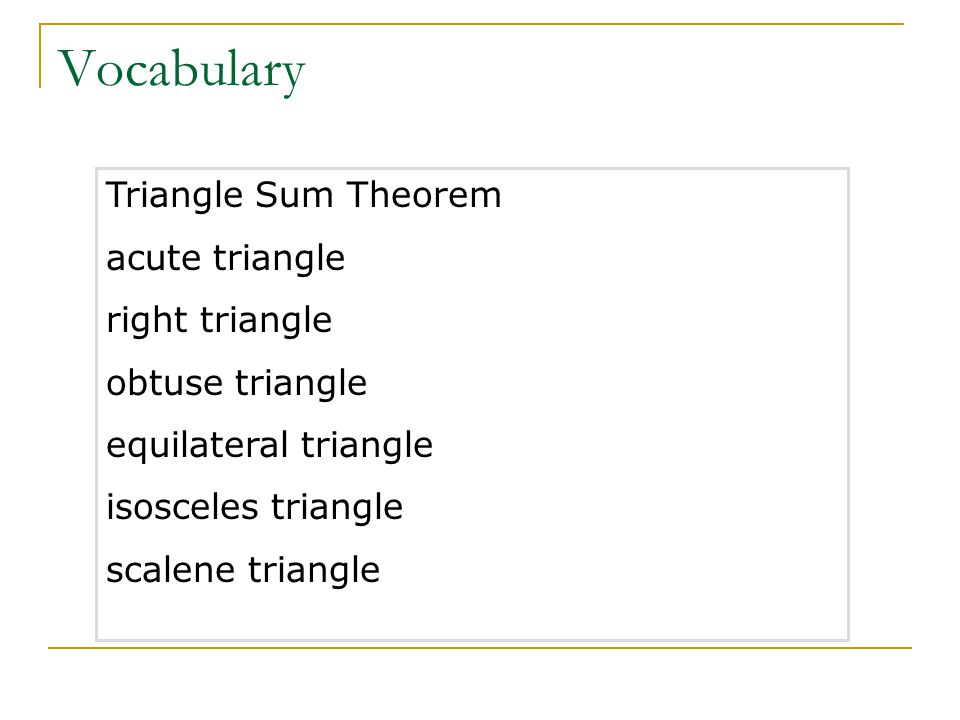Click the word scalene
This screenshot has width=960, height=720.
[x=170, y=571]
